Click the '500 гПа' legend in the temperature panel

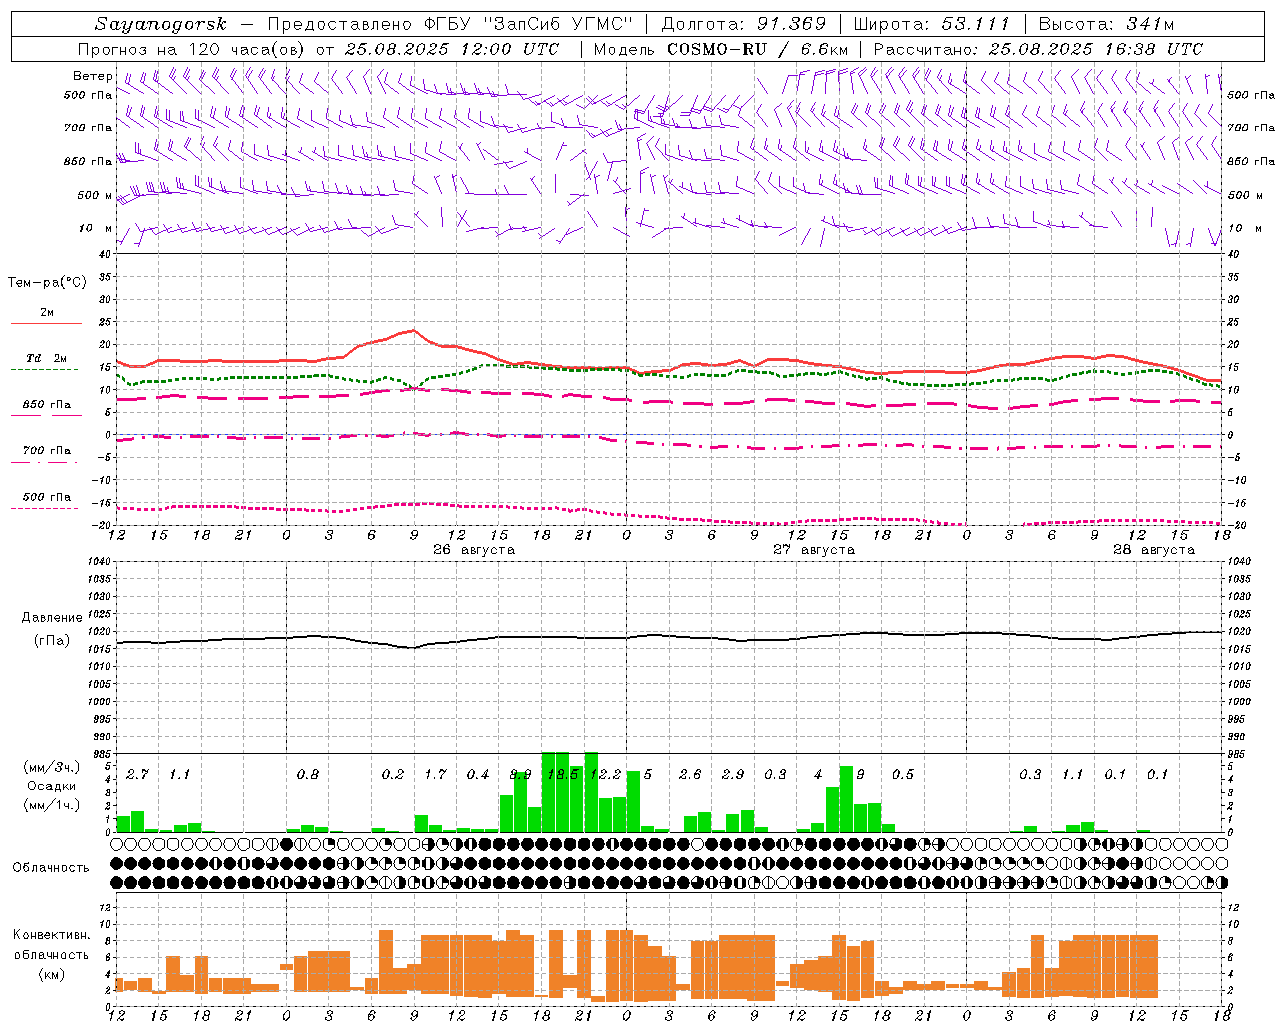[47, 497]
